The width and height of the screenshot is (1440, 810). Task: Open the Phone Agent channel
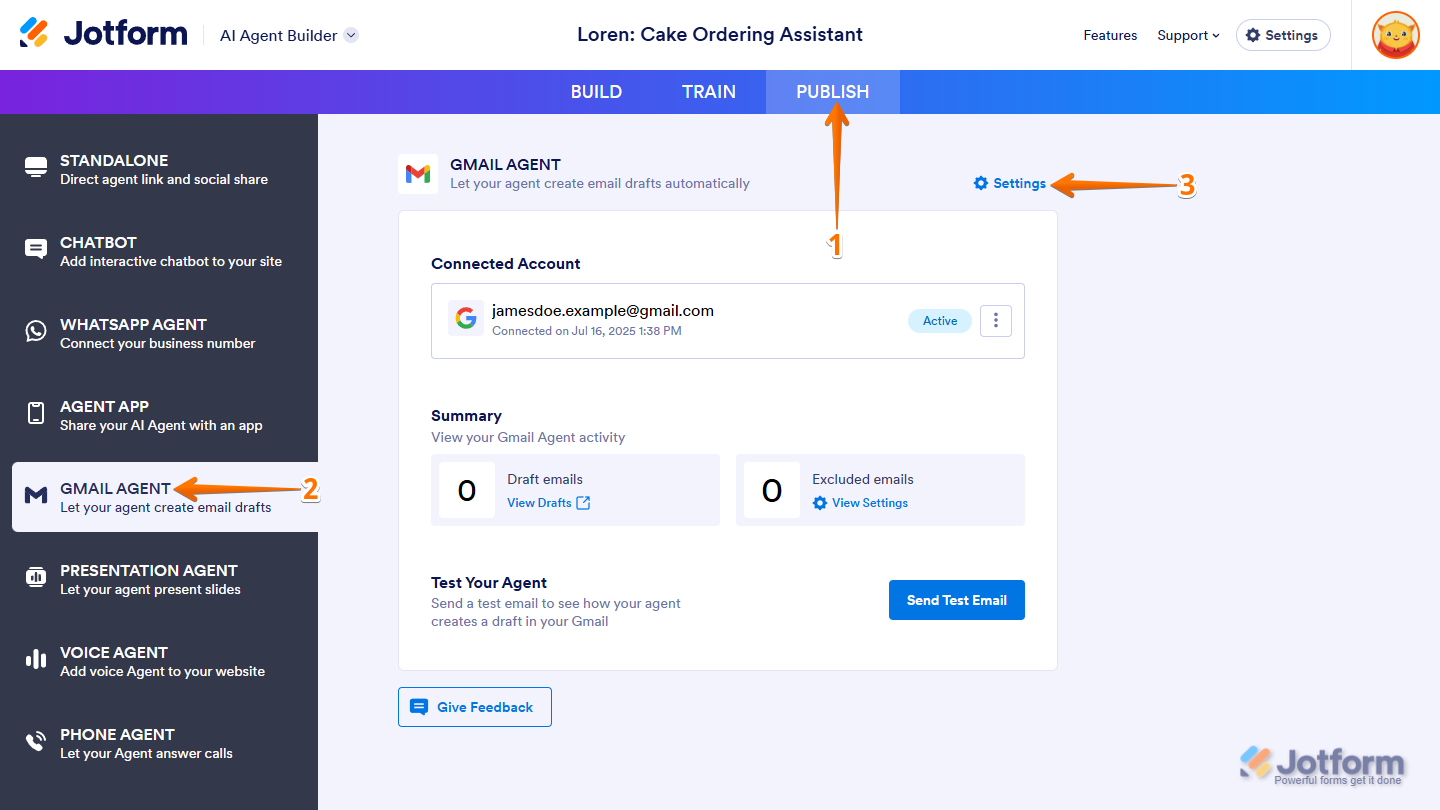160,744
